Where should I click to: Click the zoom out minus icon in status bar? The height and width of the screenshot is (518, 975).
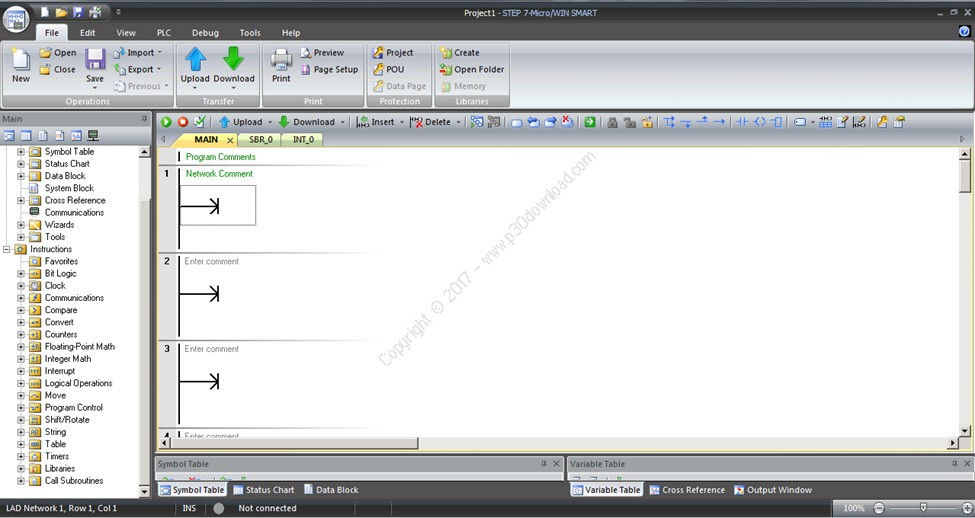(879, 508)
